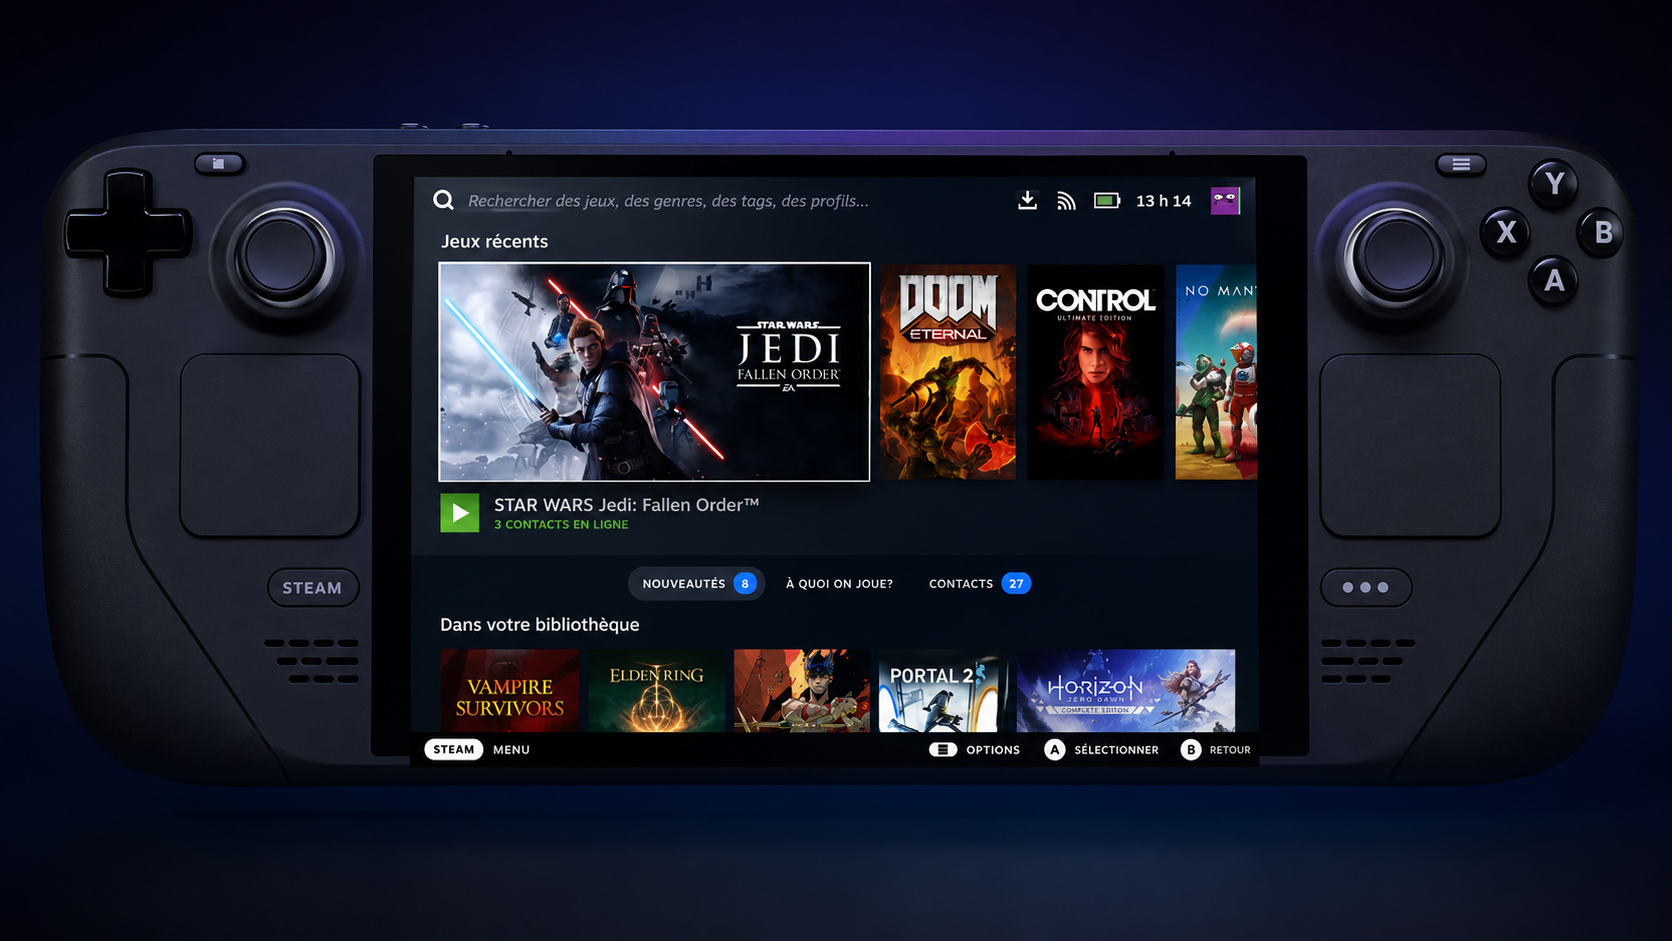Click the left analog stick

click(x=284, y=257)
